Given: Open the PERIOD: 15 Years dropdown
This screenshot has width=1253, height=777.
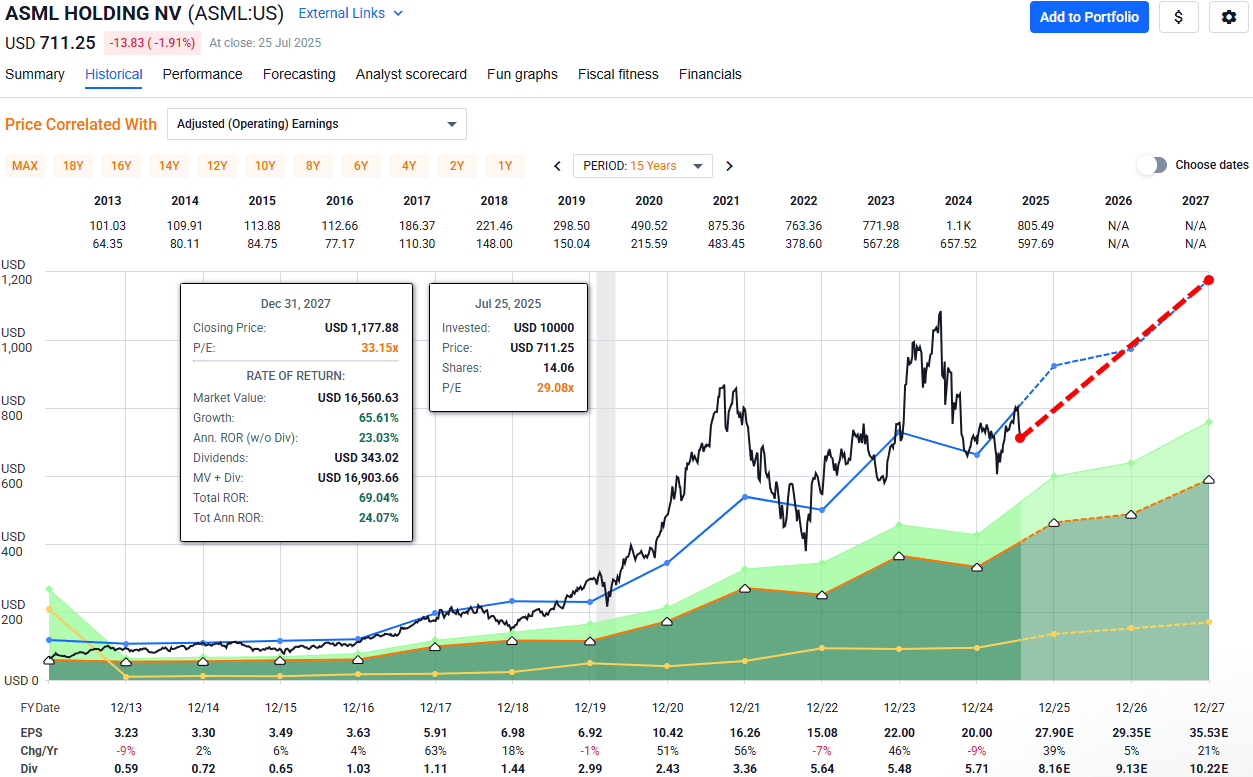Looking at the screenshot, I should (x=642, y=166).
